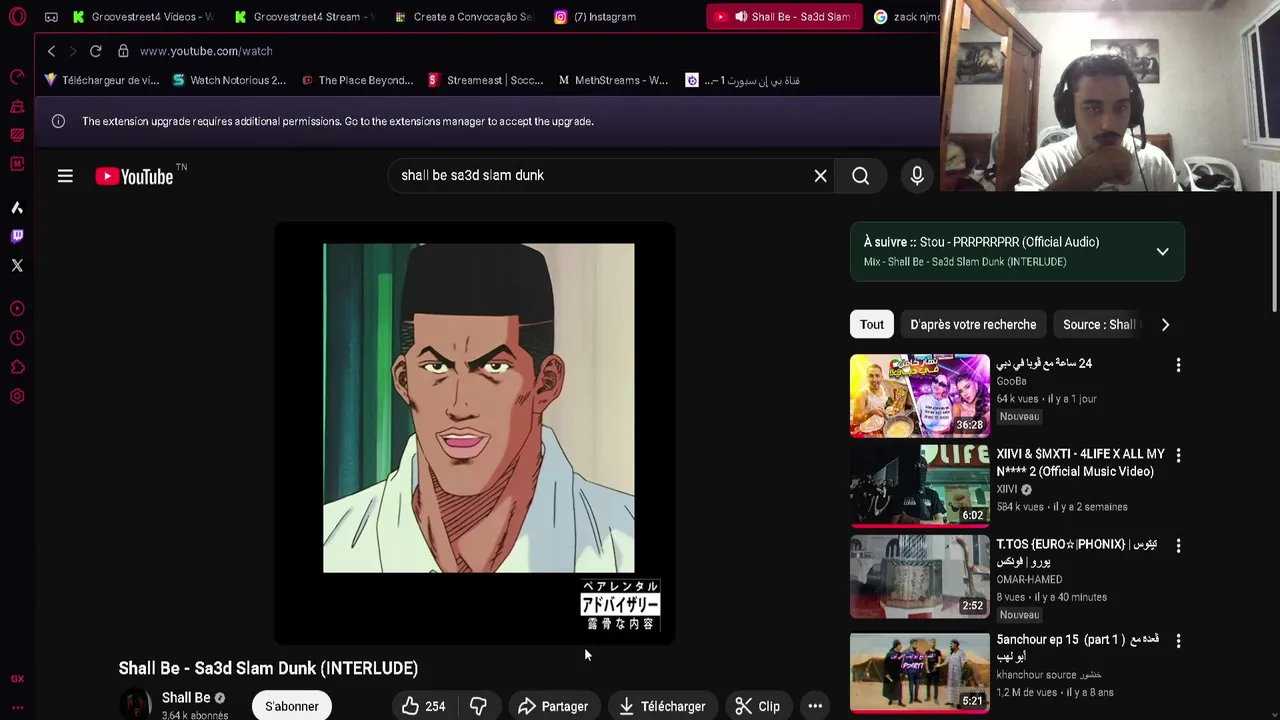Open the Twitch sidebar icon
Image resolution: width=1280 pixels, height=720 pixels.
tap(17, 236)
